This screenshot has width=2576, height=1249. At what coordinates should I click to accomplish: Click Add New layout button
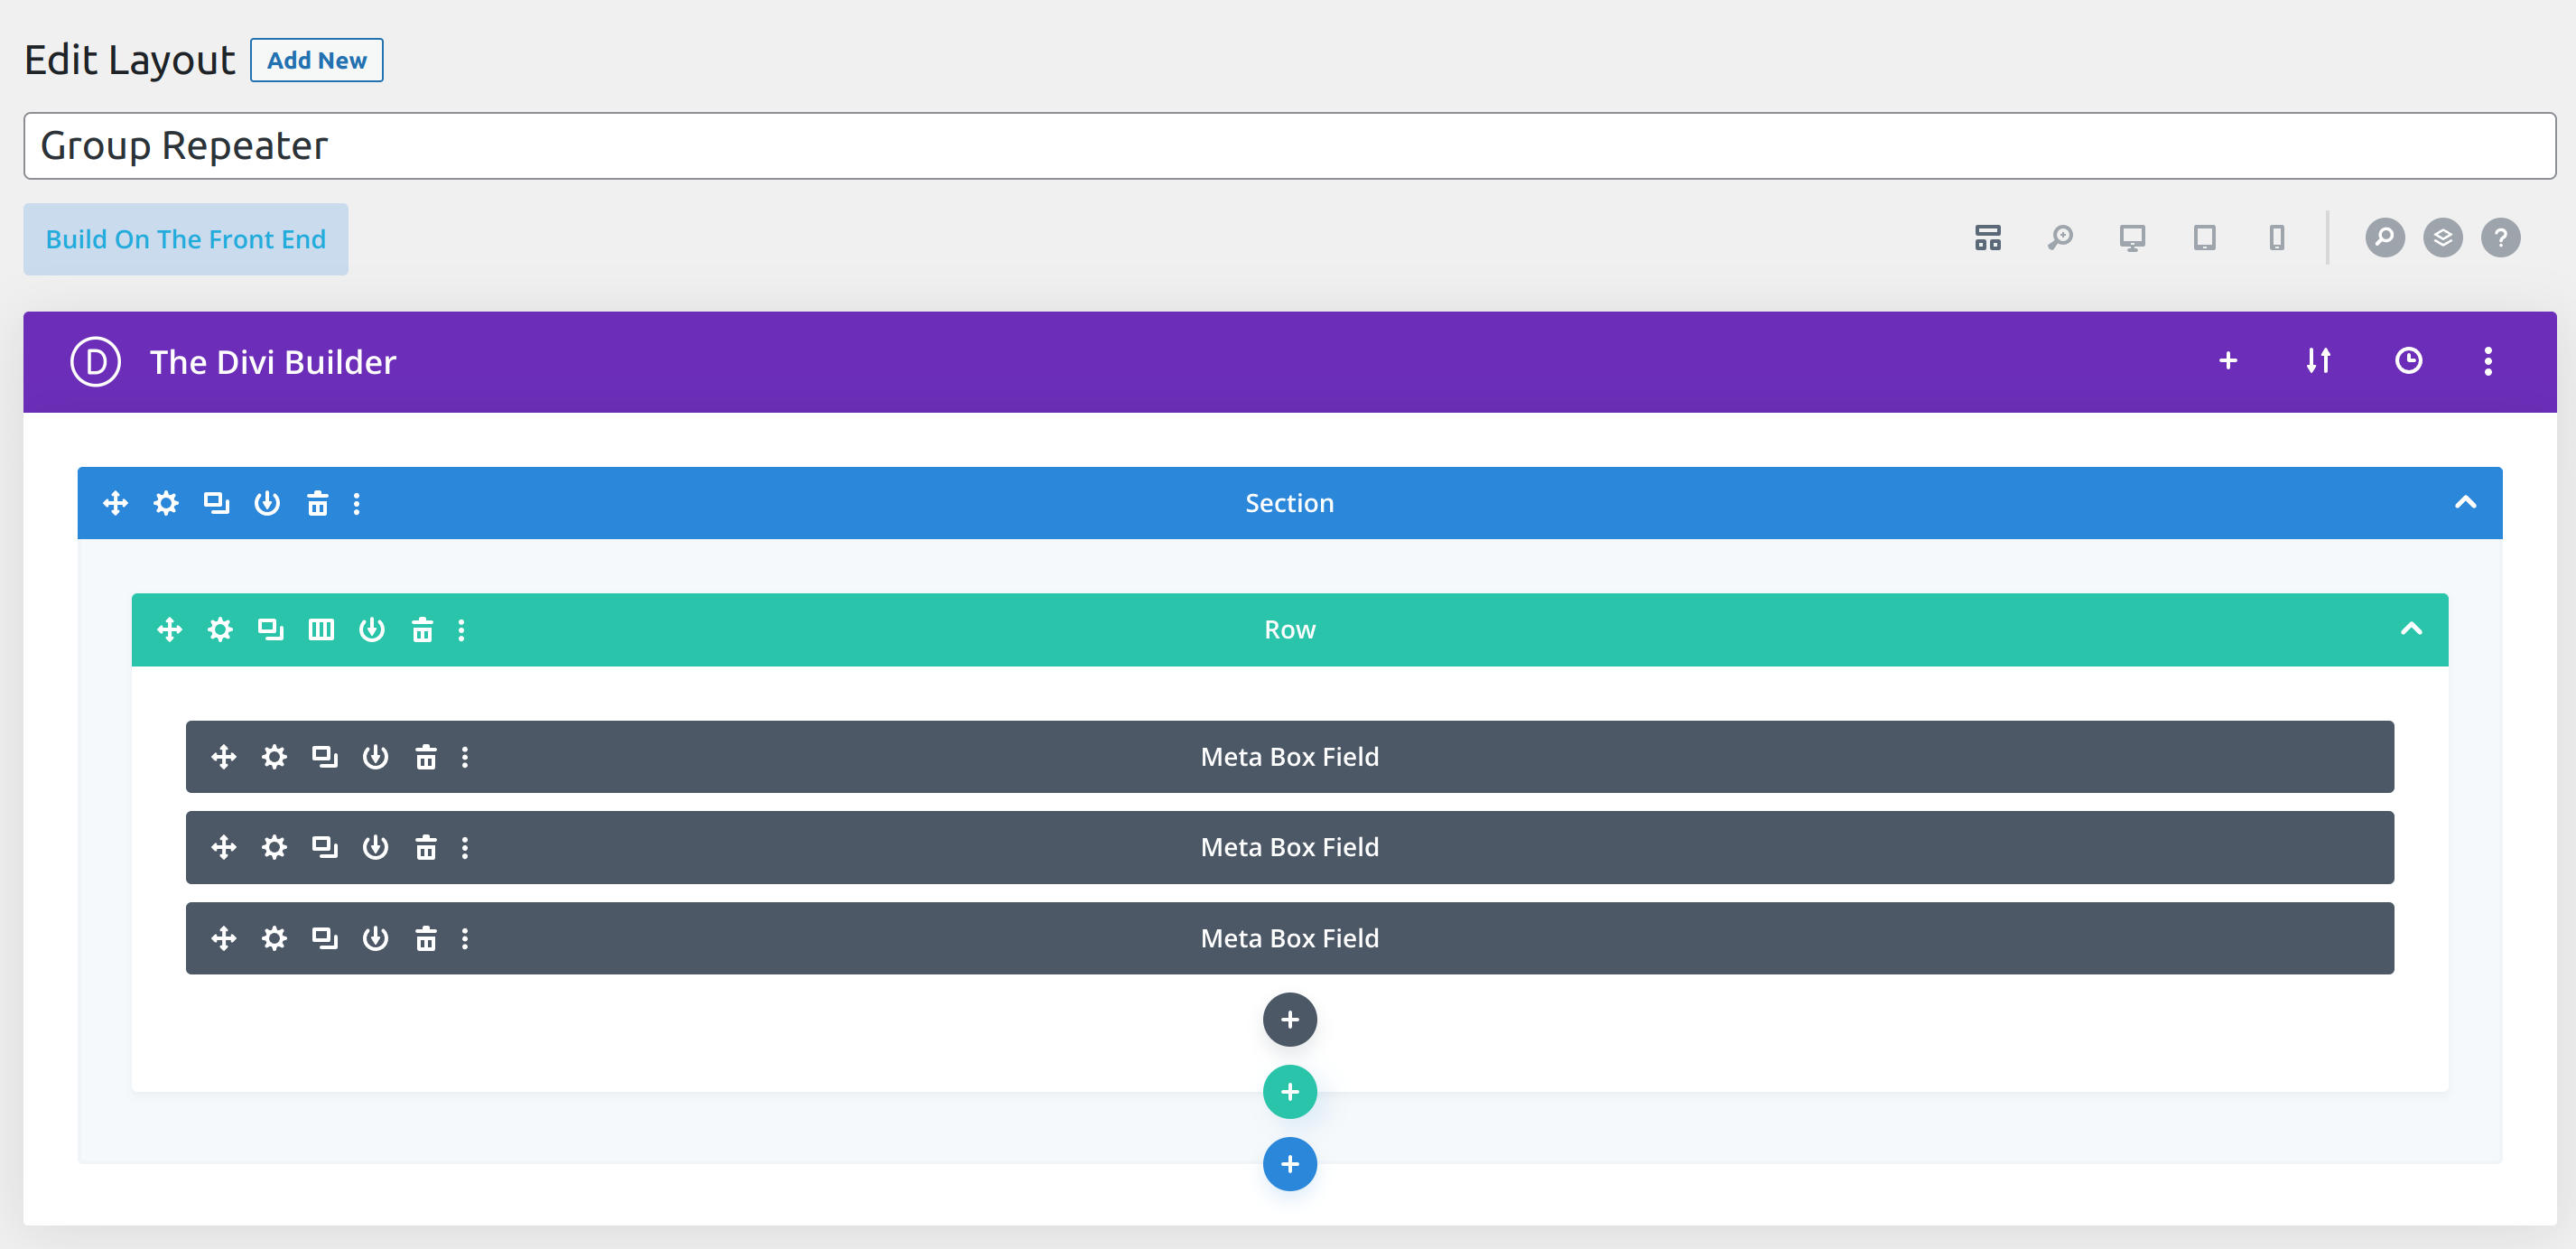316,60
